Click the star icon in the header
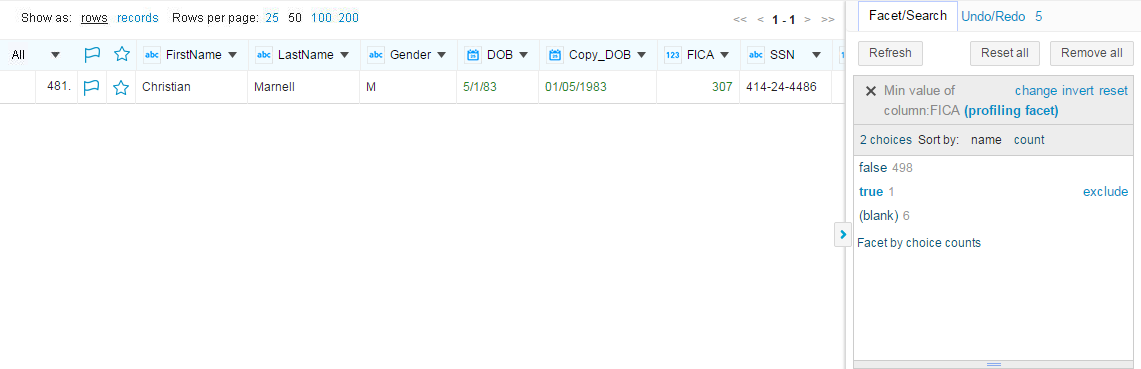The width and height of the screenshot is (1141, 369). pyautogui.click(x=121, y=55)
